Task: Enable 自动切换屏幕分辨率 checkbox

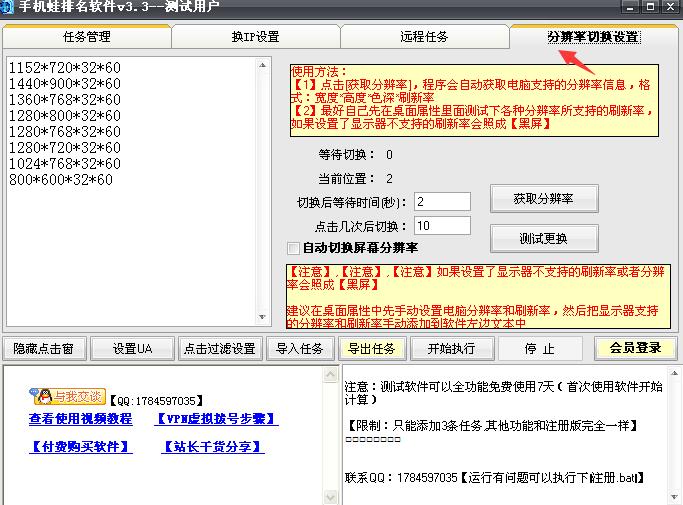Action: [293, 248]
